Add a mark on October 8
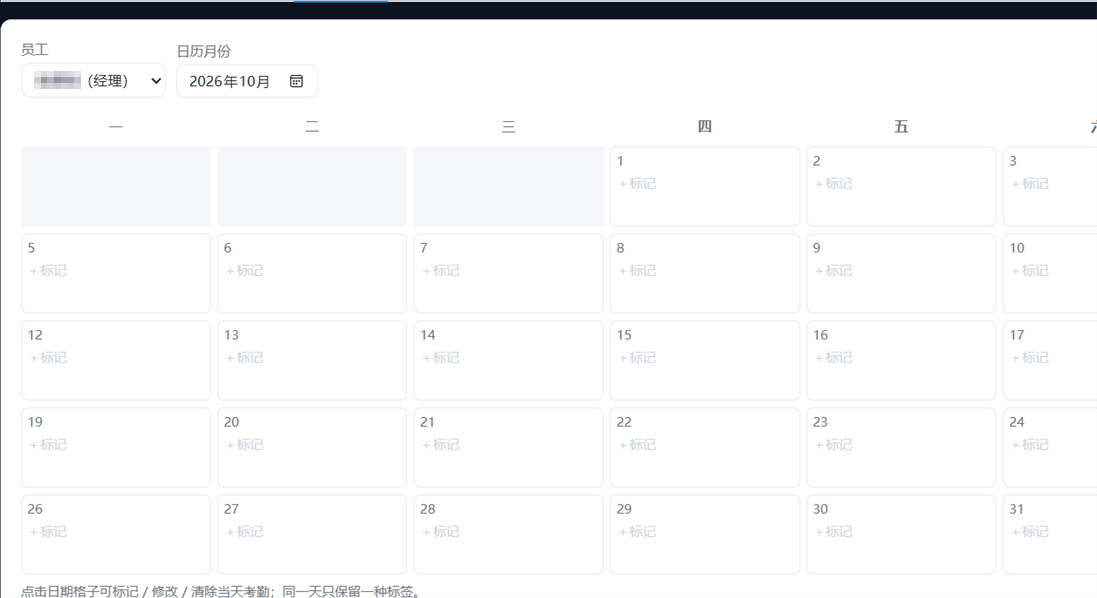1097x598 pixels. click(637, 271)
